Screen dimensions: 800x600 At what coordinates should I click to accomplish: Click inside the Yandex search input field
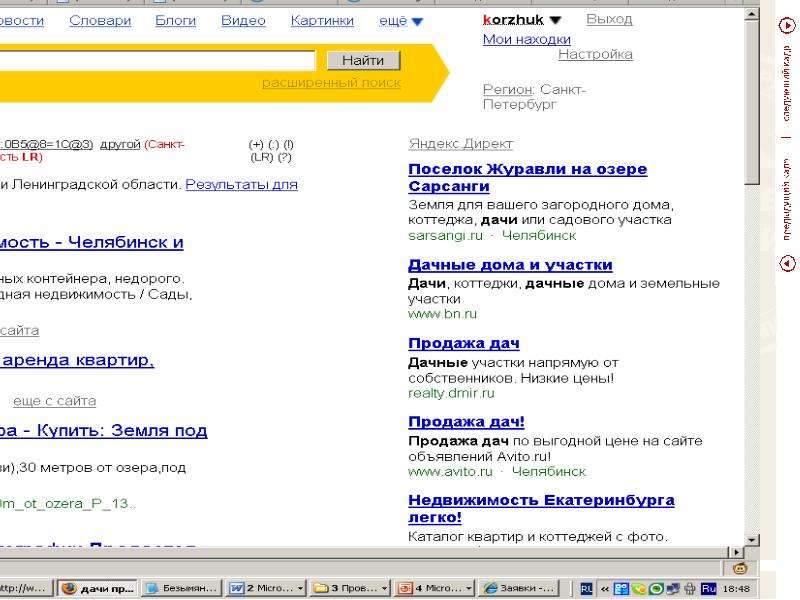158,61
